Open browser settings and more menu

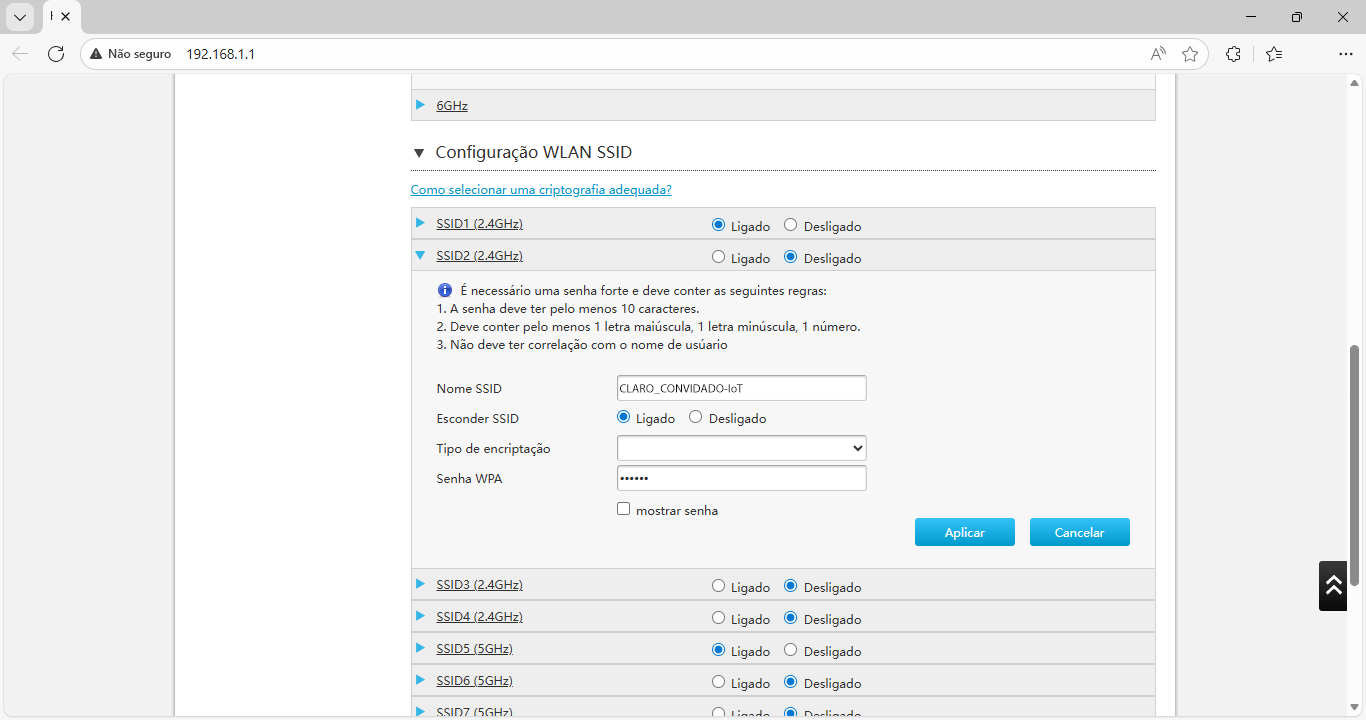tap(1345, 54)
